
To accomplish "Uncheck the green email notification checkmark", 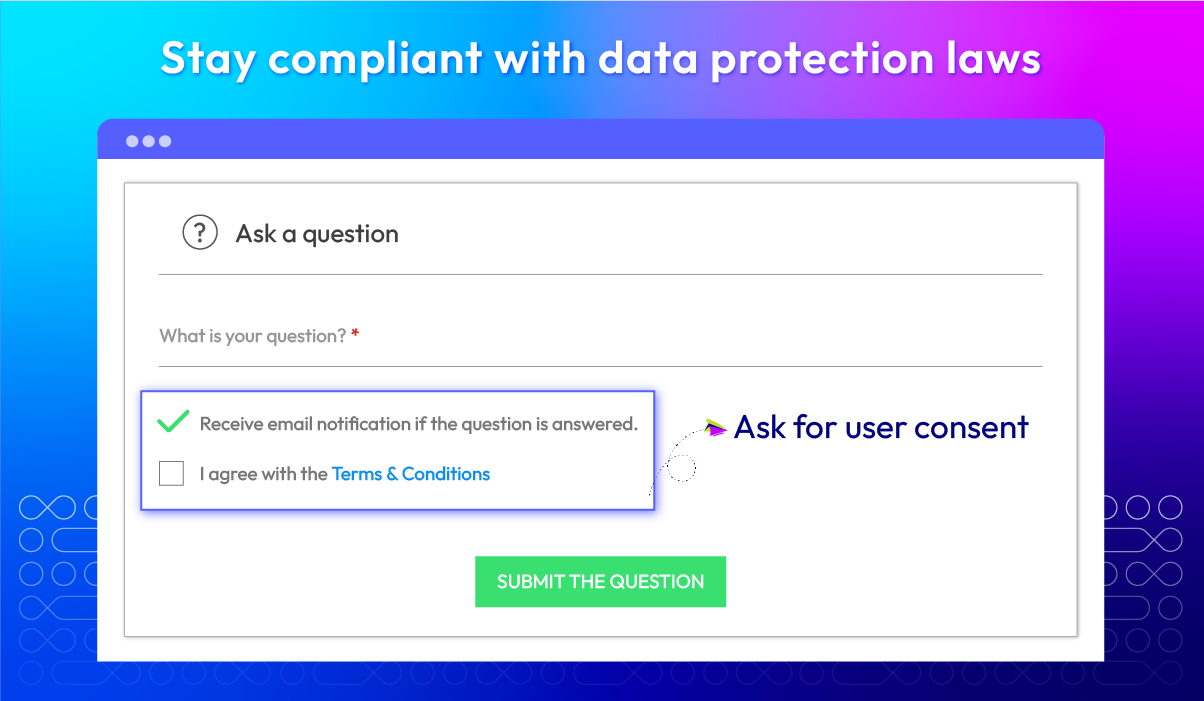I will point(174,421).
